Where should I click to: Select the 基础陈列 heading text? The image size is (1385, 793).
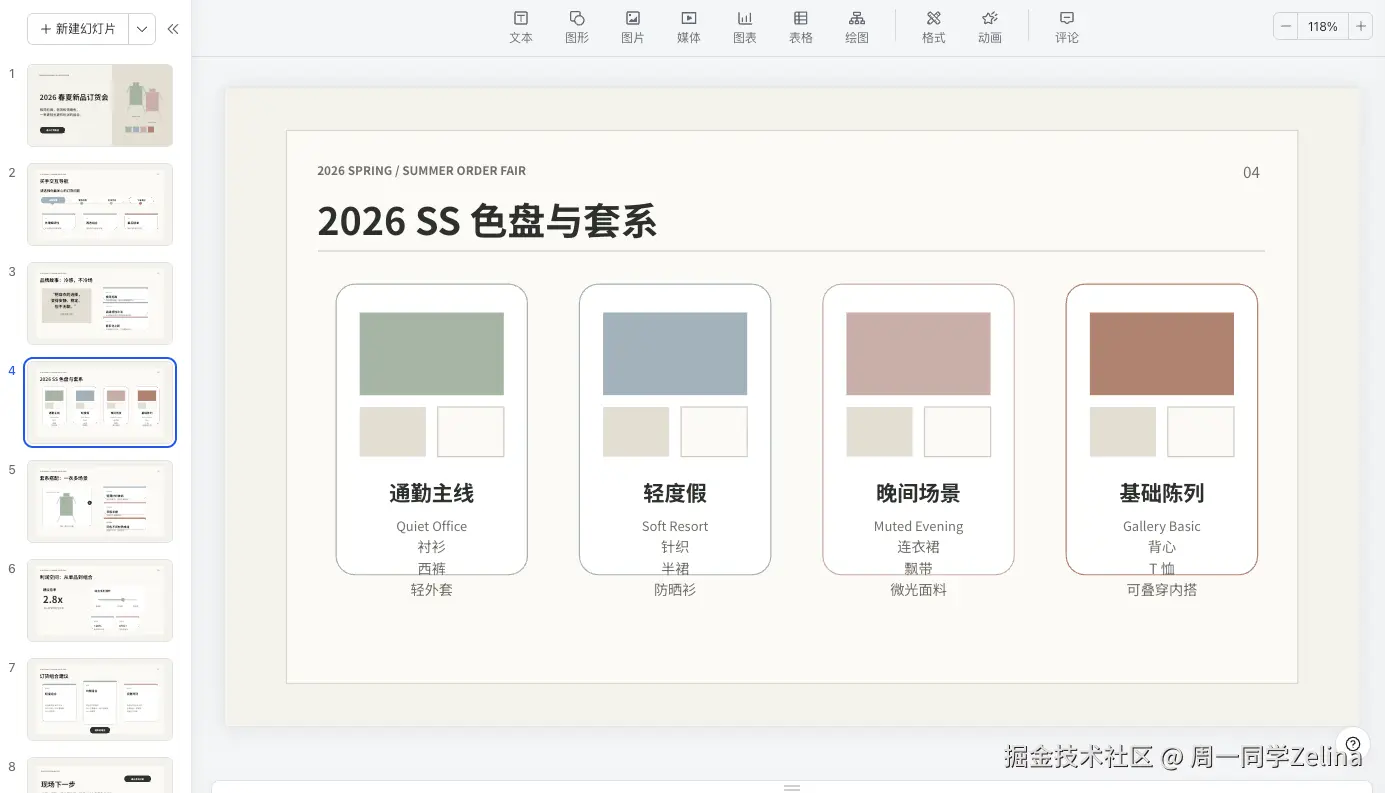[x=1162, y=493]
